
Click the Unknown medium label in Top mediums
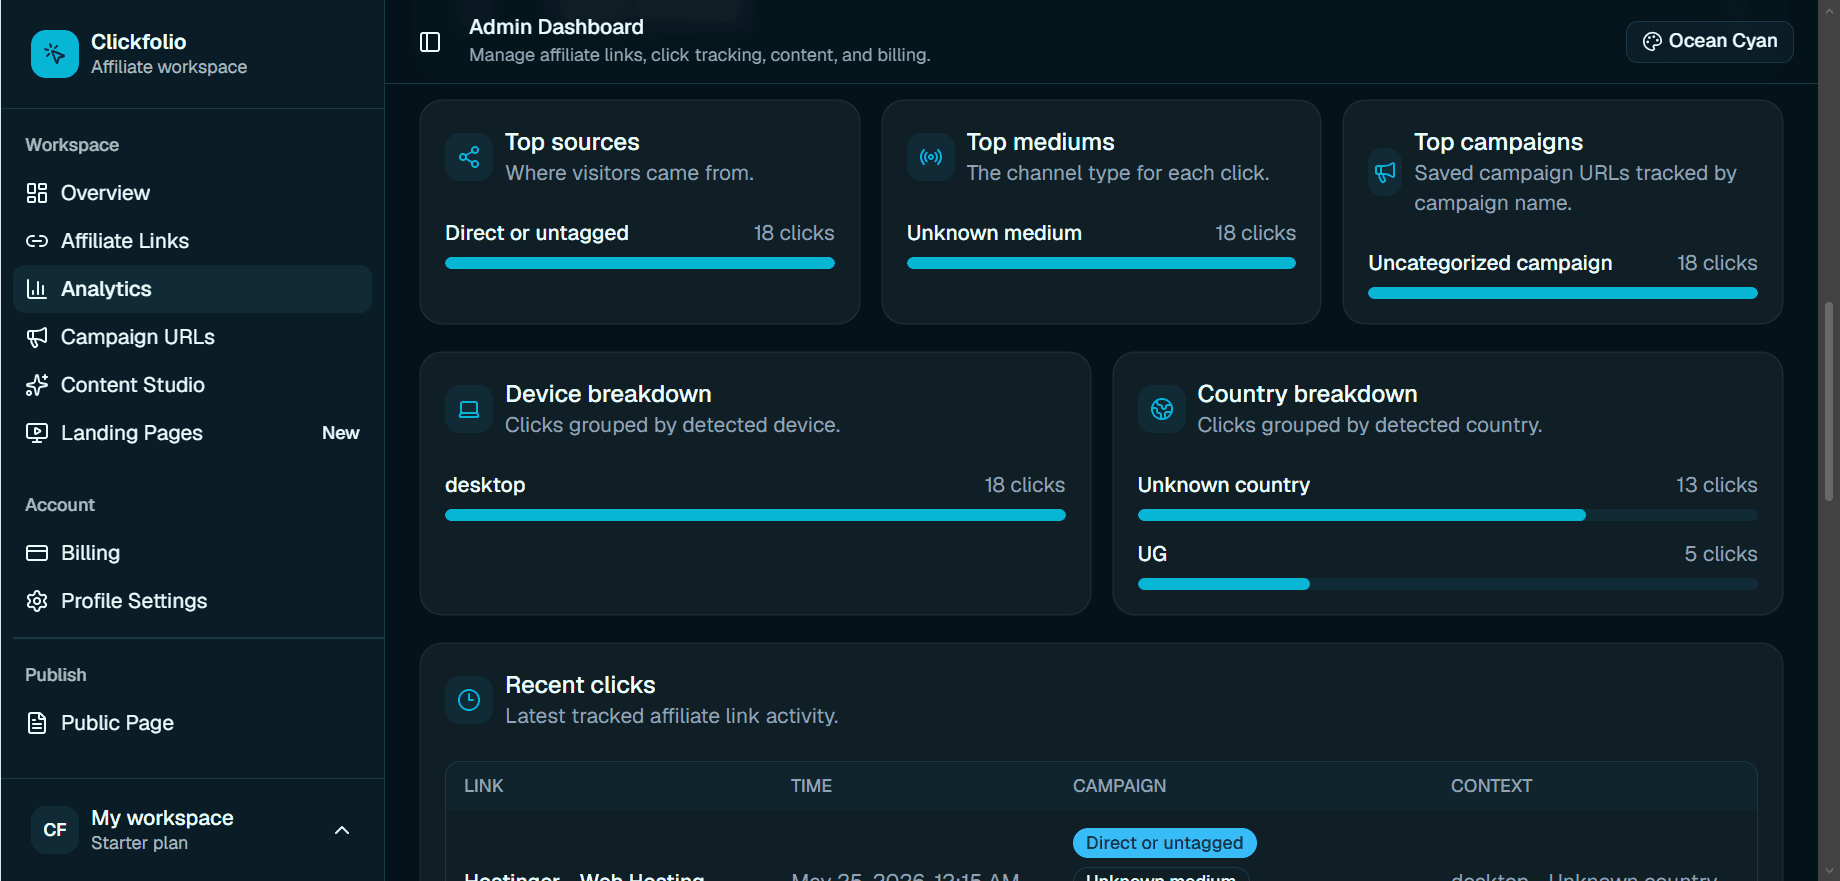coord(994,233)
